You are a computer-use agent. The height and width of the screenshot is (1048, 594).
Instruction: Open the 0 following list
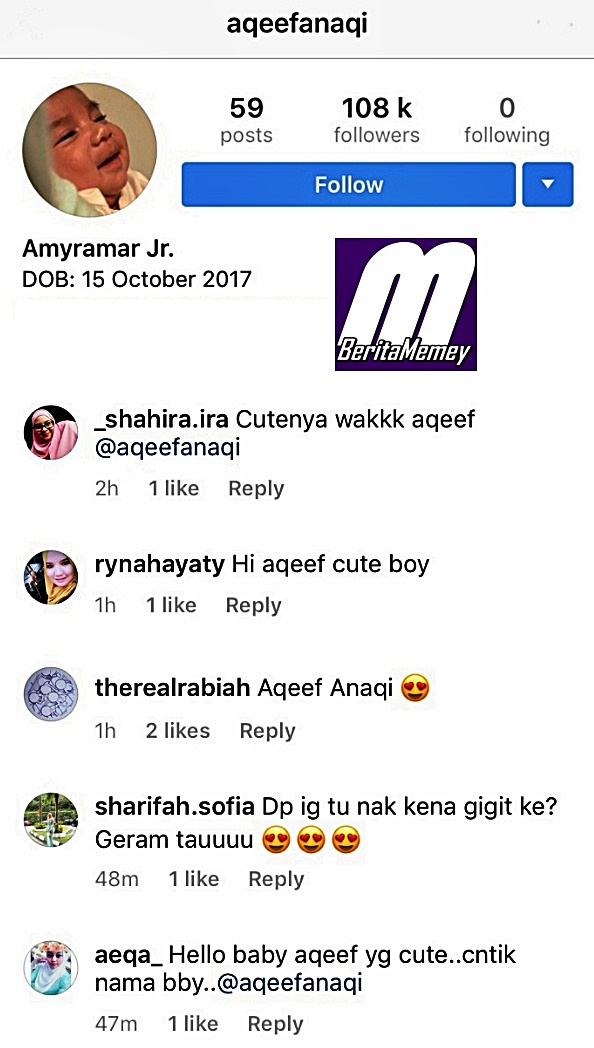click(506, 120)
